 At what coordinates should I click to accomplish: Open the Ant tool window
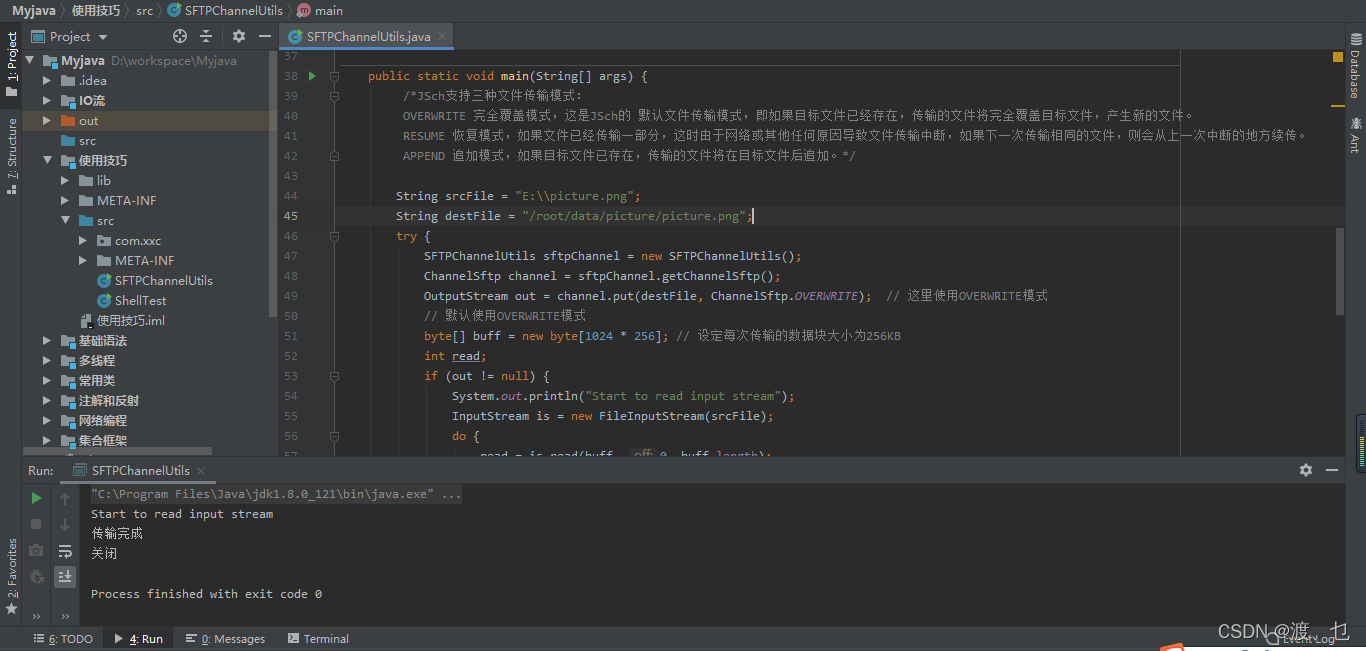(x=1354, y=134)
